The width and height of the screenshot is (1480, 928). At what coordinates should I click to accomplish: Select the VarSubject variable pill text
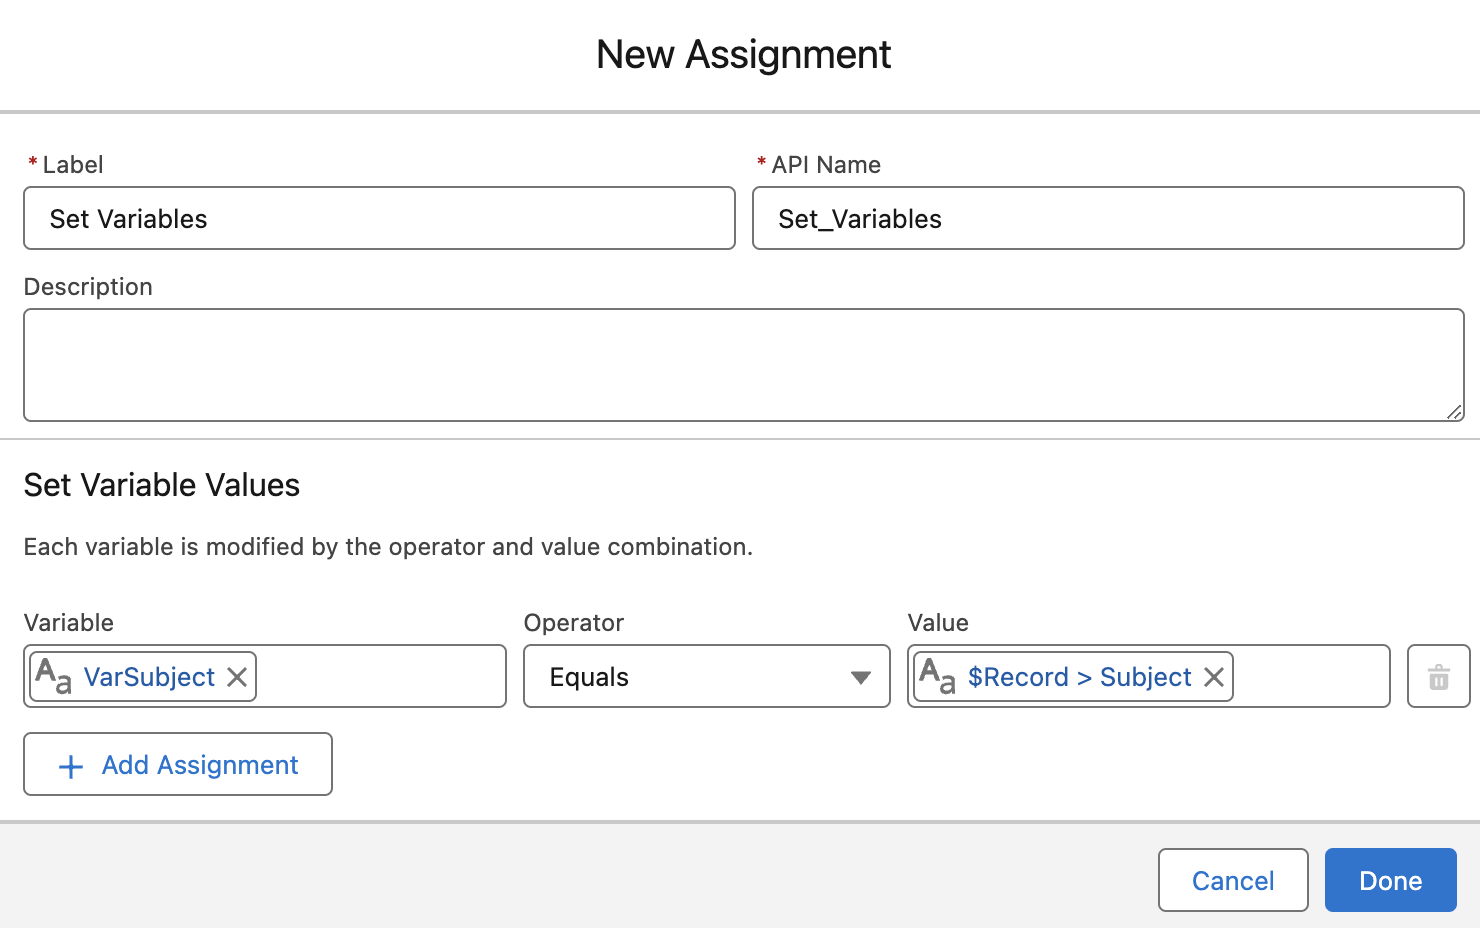[x=149, y=677]
